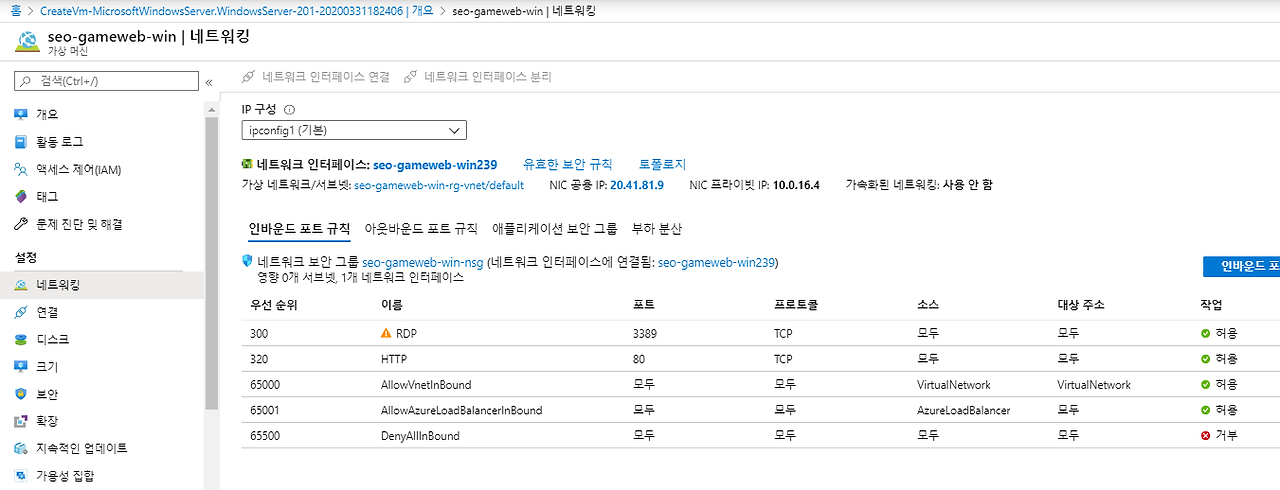Open 활동 로그 activity log icon

click(21, 142)
